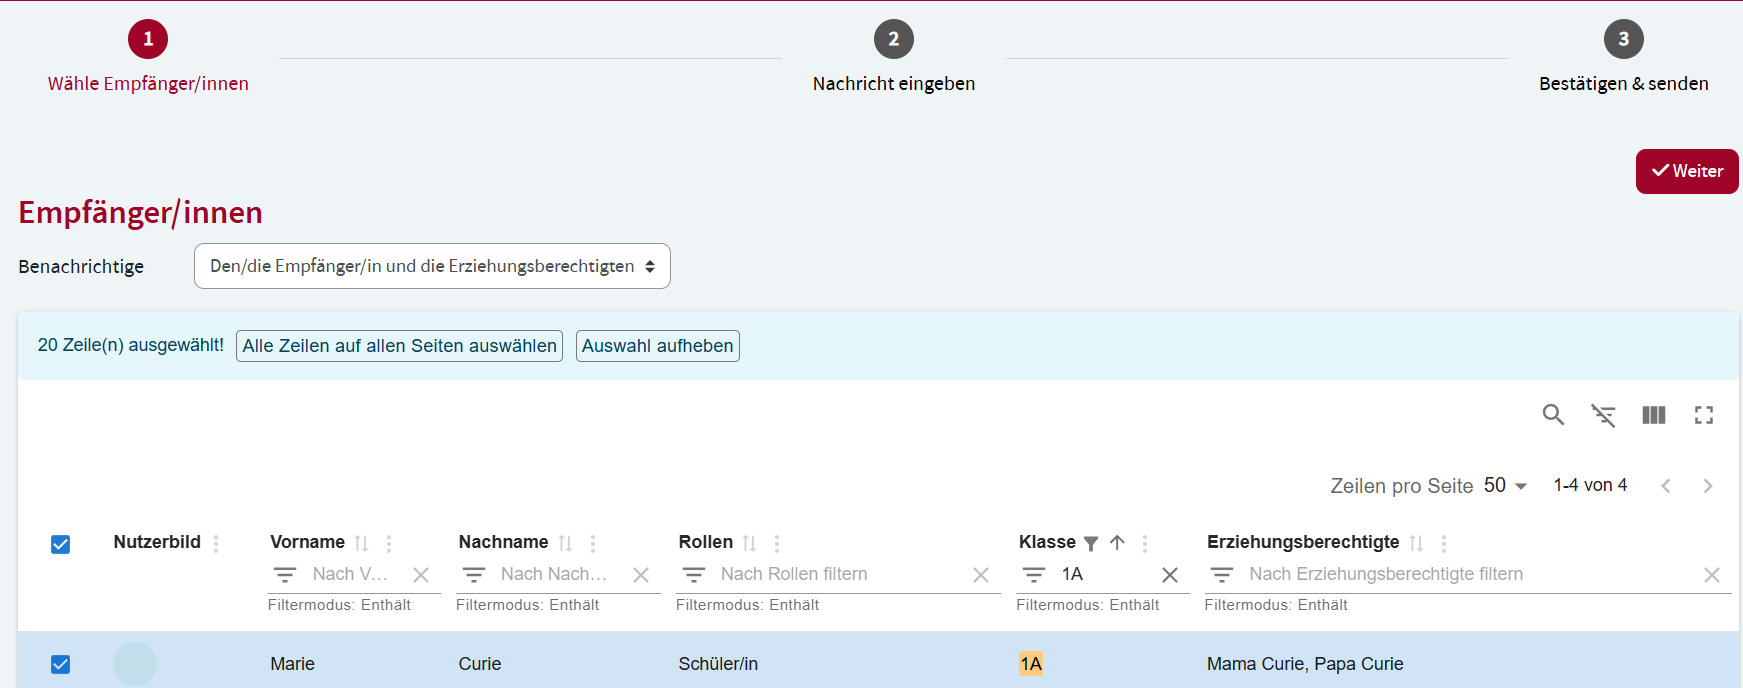Open the table search icon
Screen dimensions: 1743x688
[1552, 415]
